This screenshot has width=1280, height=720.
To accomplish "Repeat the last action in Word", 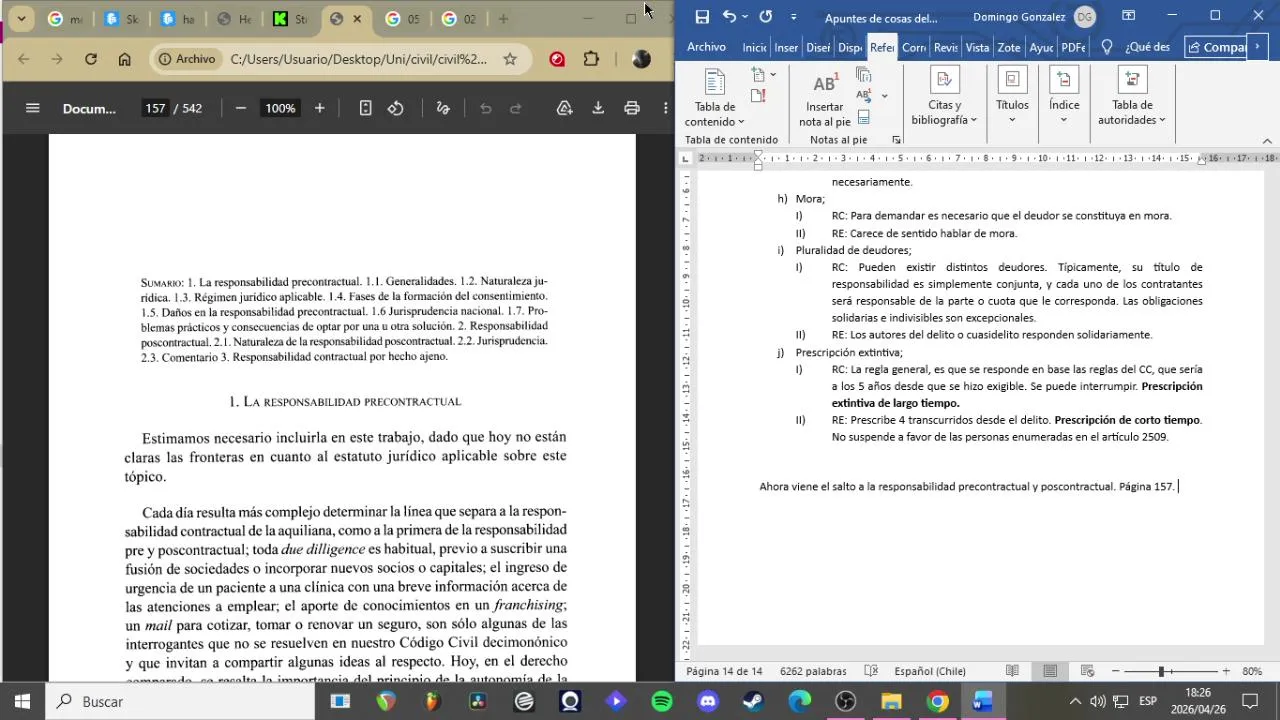I will [765, 16].
